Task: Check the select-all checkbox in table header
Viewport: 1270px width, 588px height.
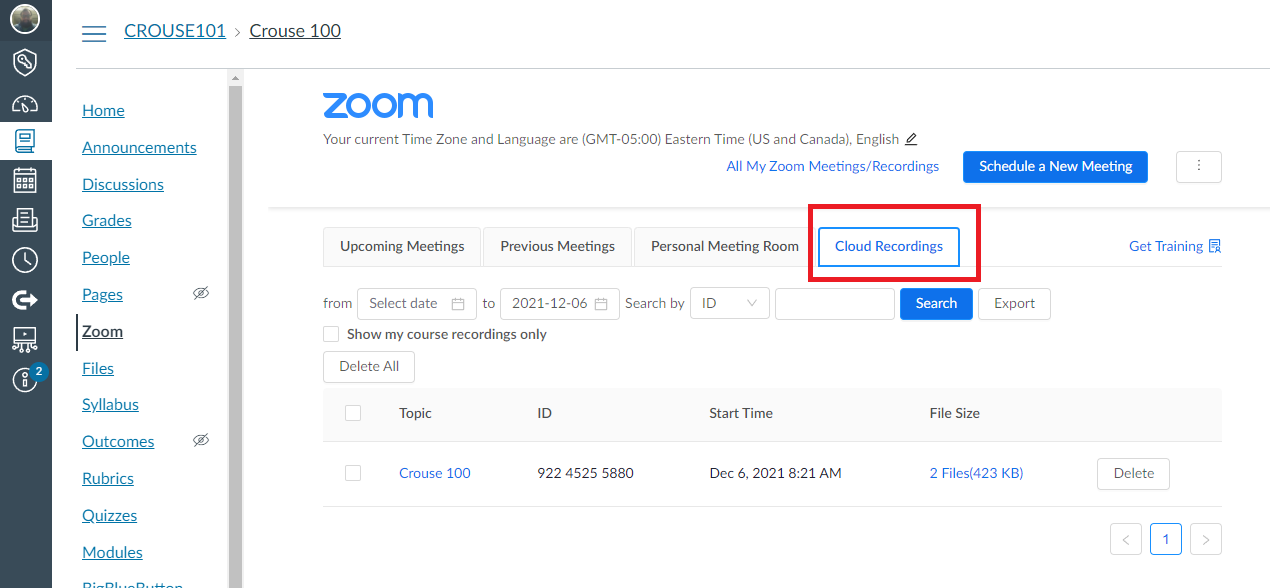Action: tap(352, 412)
